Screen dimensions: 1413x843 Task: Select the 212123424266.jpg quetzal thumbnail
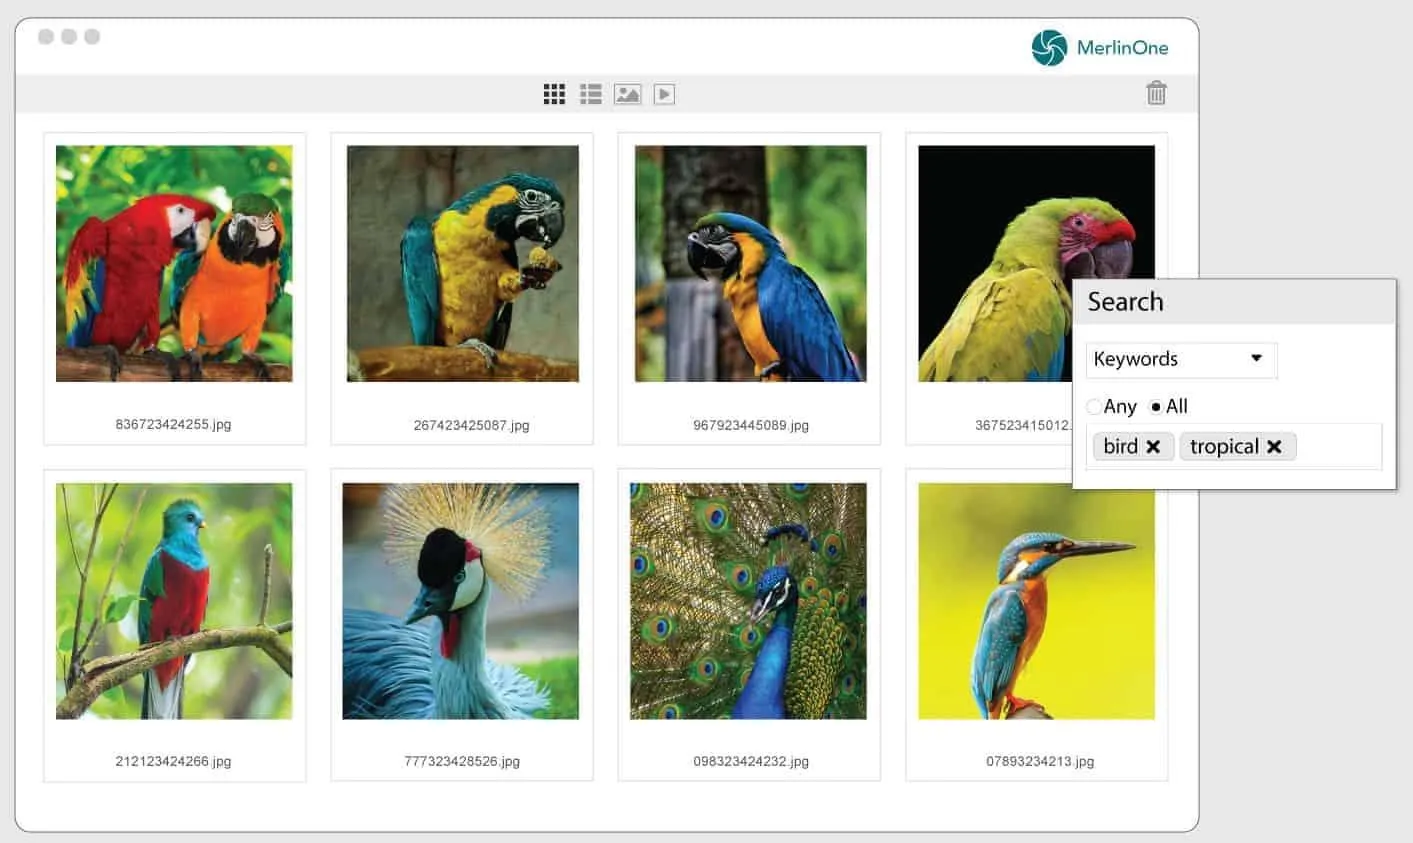coord(174,601)
